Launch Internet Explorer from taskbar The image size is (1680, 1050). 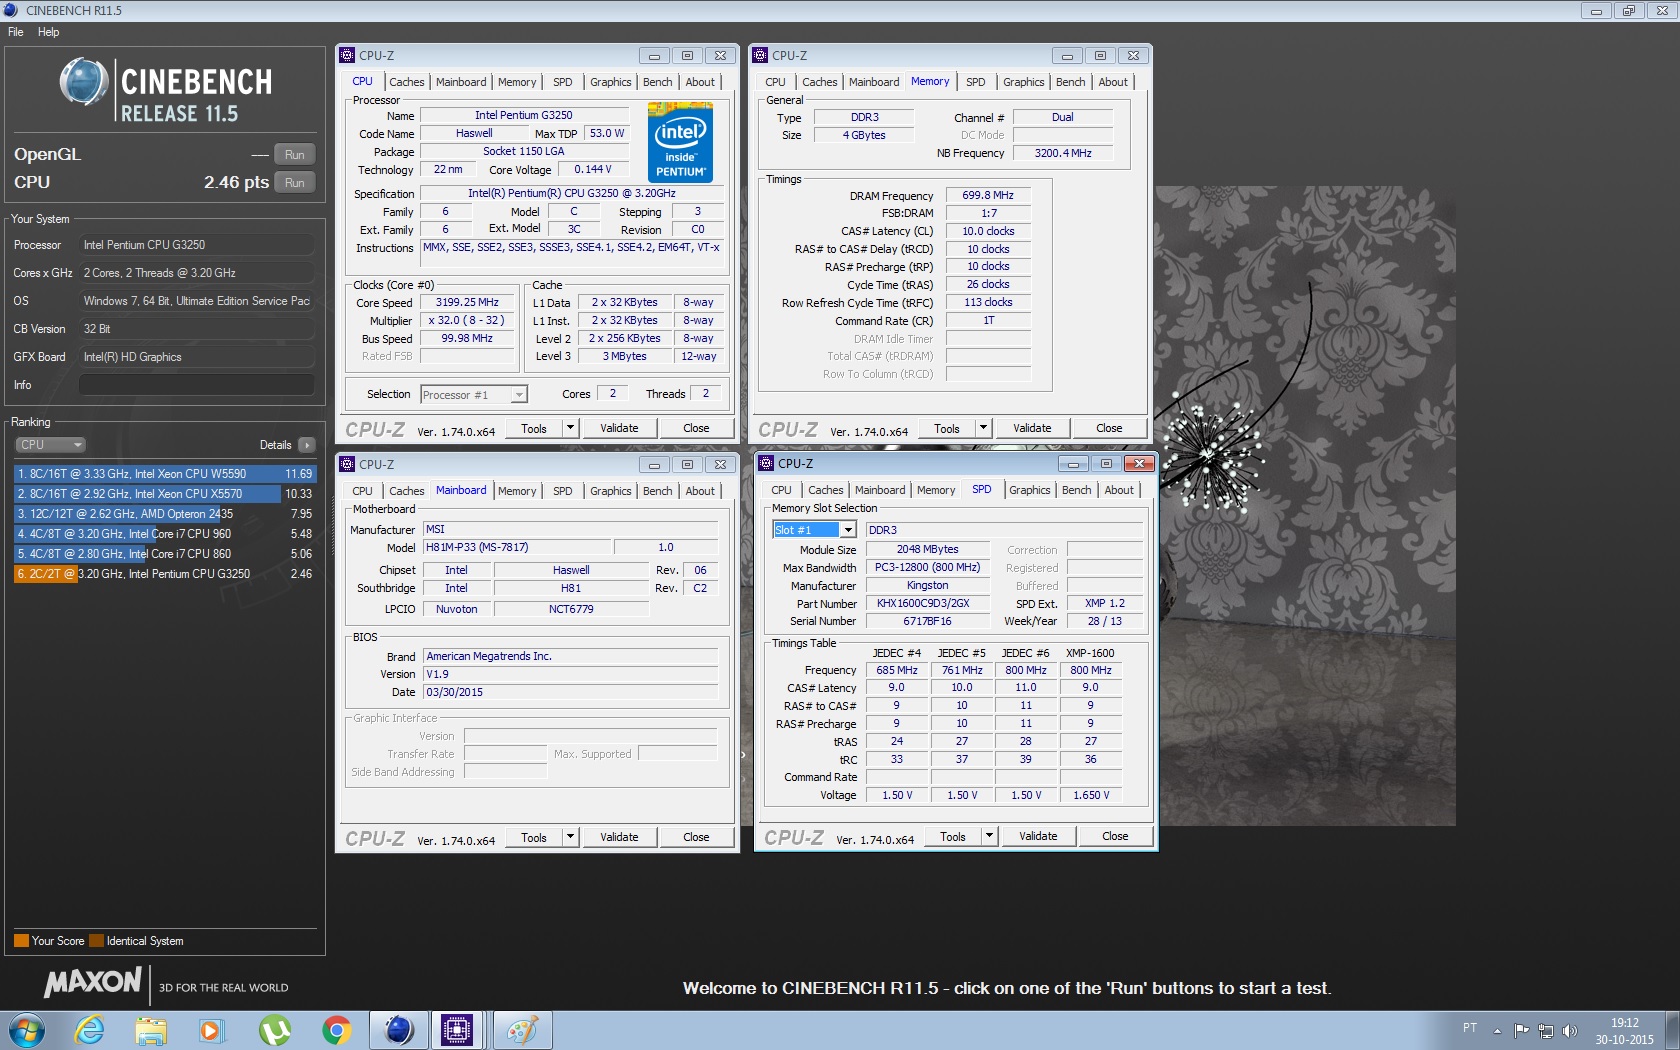click(89, 1030)
